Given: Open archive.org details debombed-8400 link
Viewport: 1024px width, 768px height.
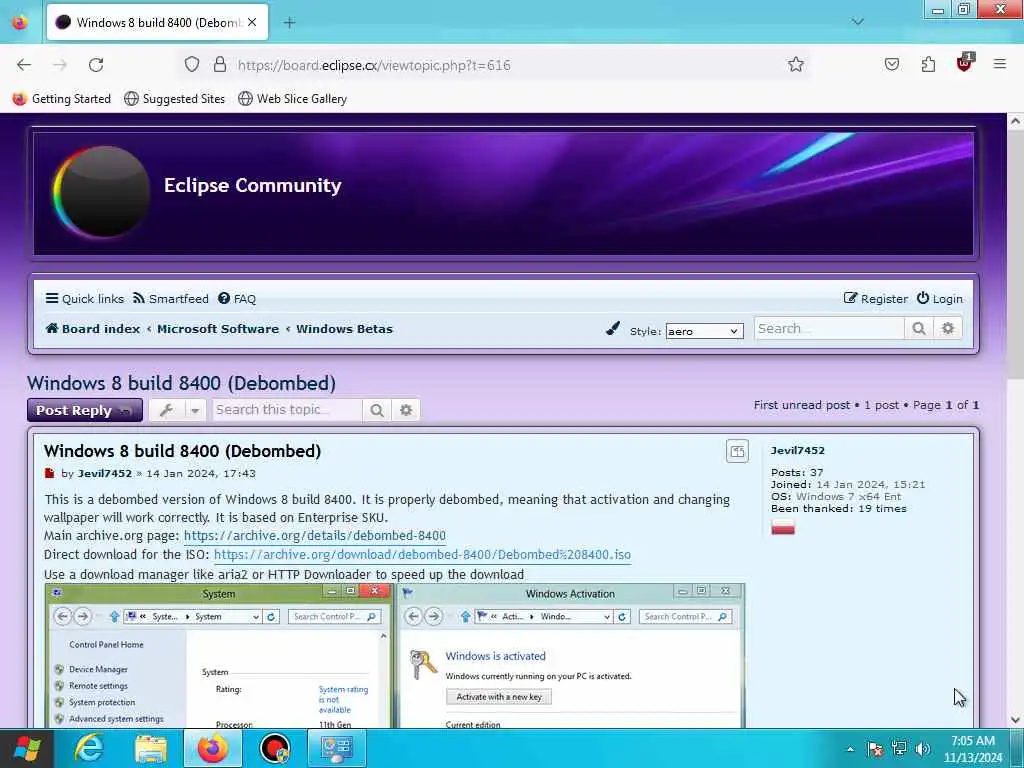Looking at the screenshot, I should 315,536.
